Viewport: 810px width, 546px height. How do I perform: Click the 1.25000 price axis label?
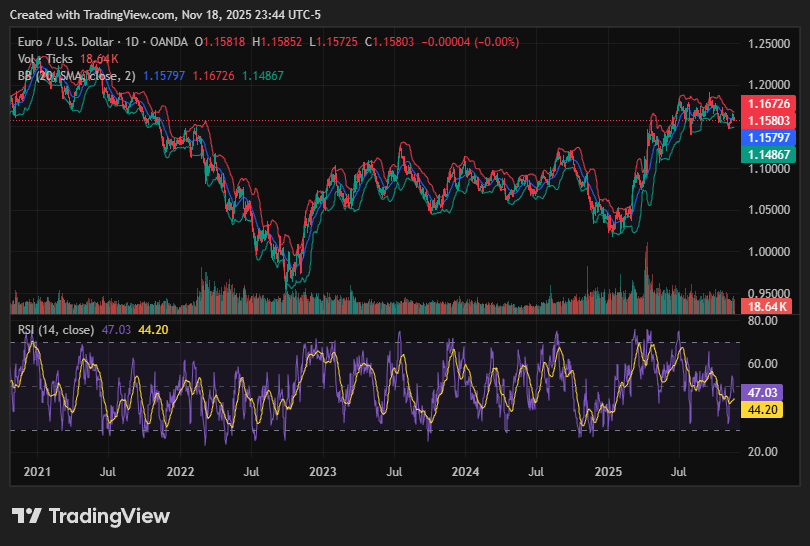(x=771, y=44)
